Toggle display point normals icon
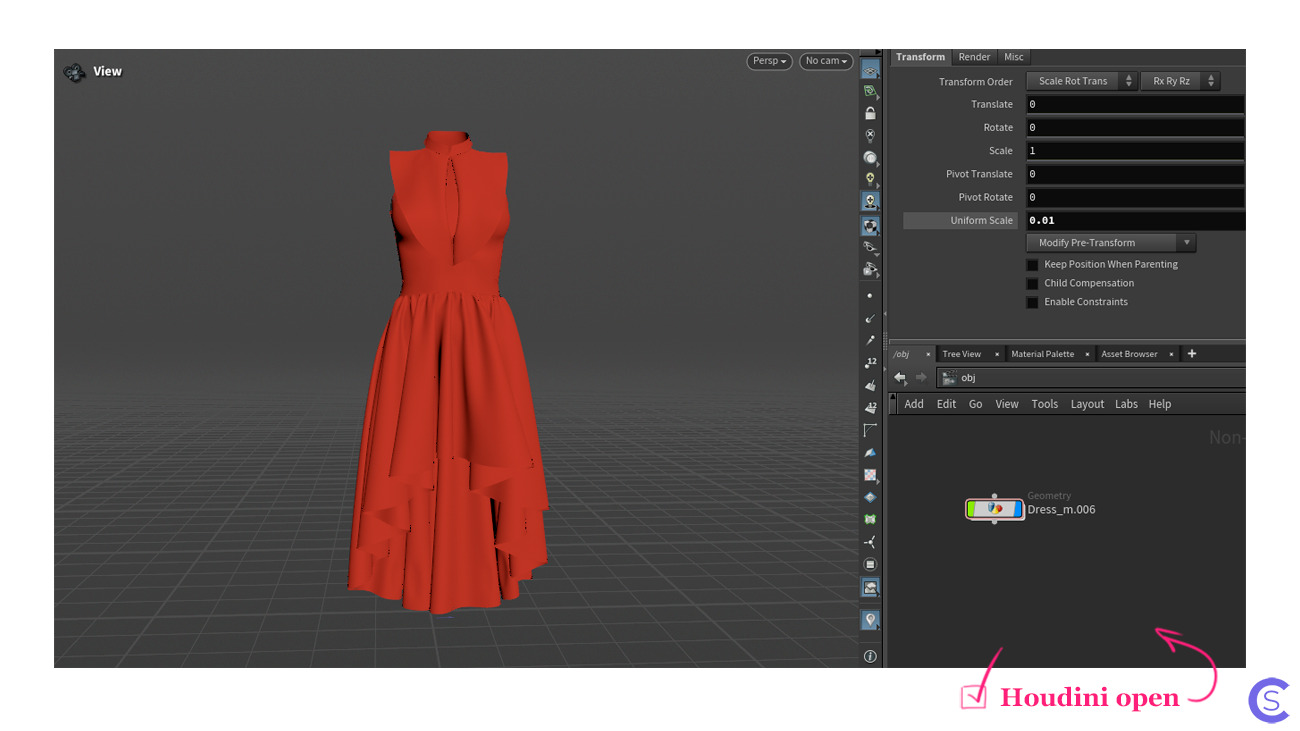 pyautogui.click(x=870, y=318)
